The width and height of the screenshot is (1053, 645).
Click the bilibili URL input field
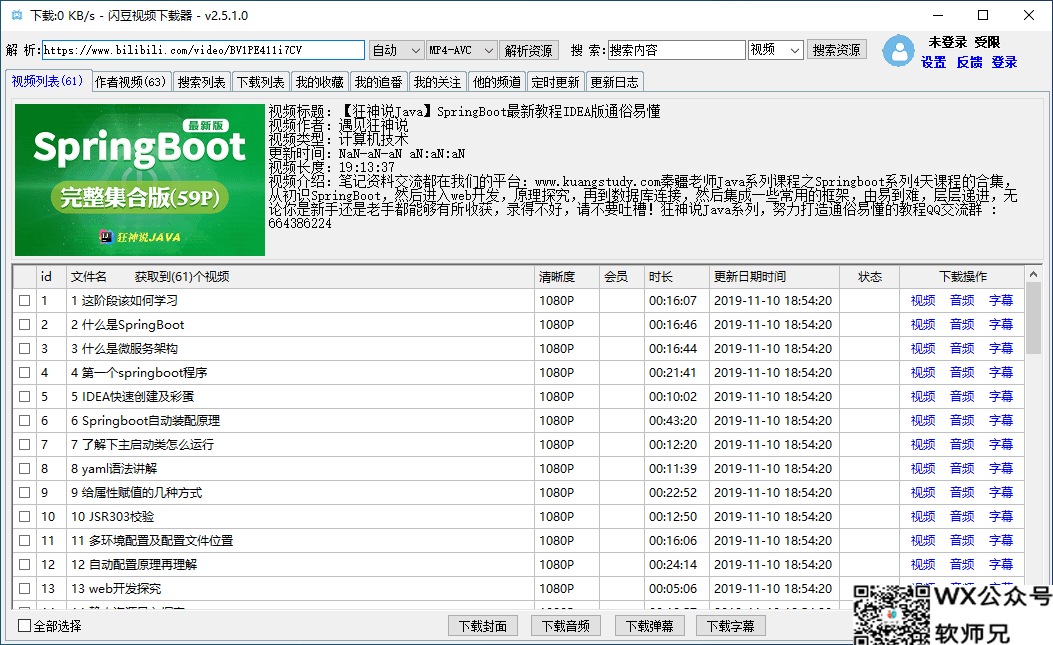click(200, 48)
